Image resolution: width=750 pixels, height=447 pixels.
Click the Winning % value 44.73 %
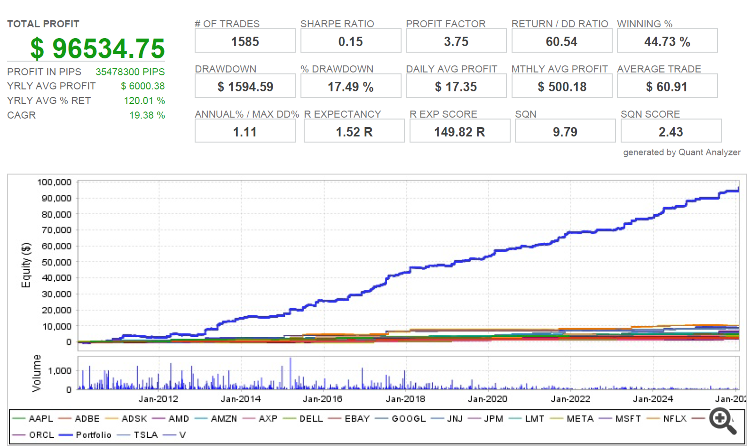point(667,41)
